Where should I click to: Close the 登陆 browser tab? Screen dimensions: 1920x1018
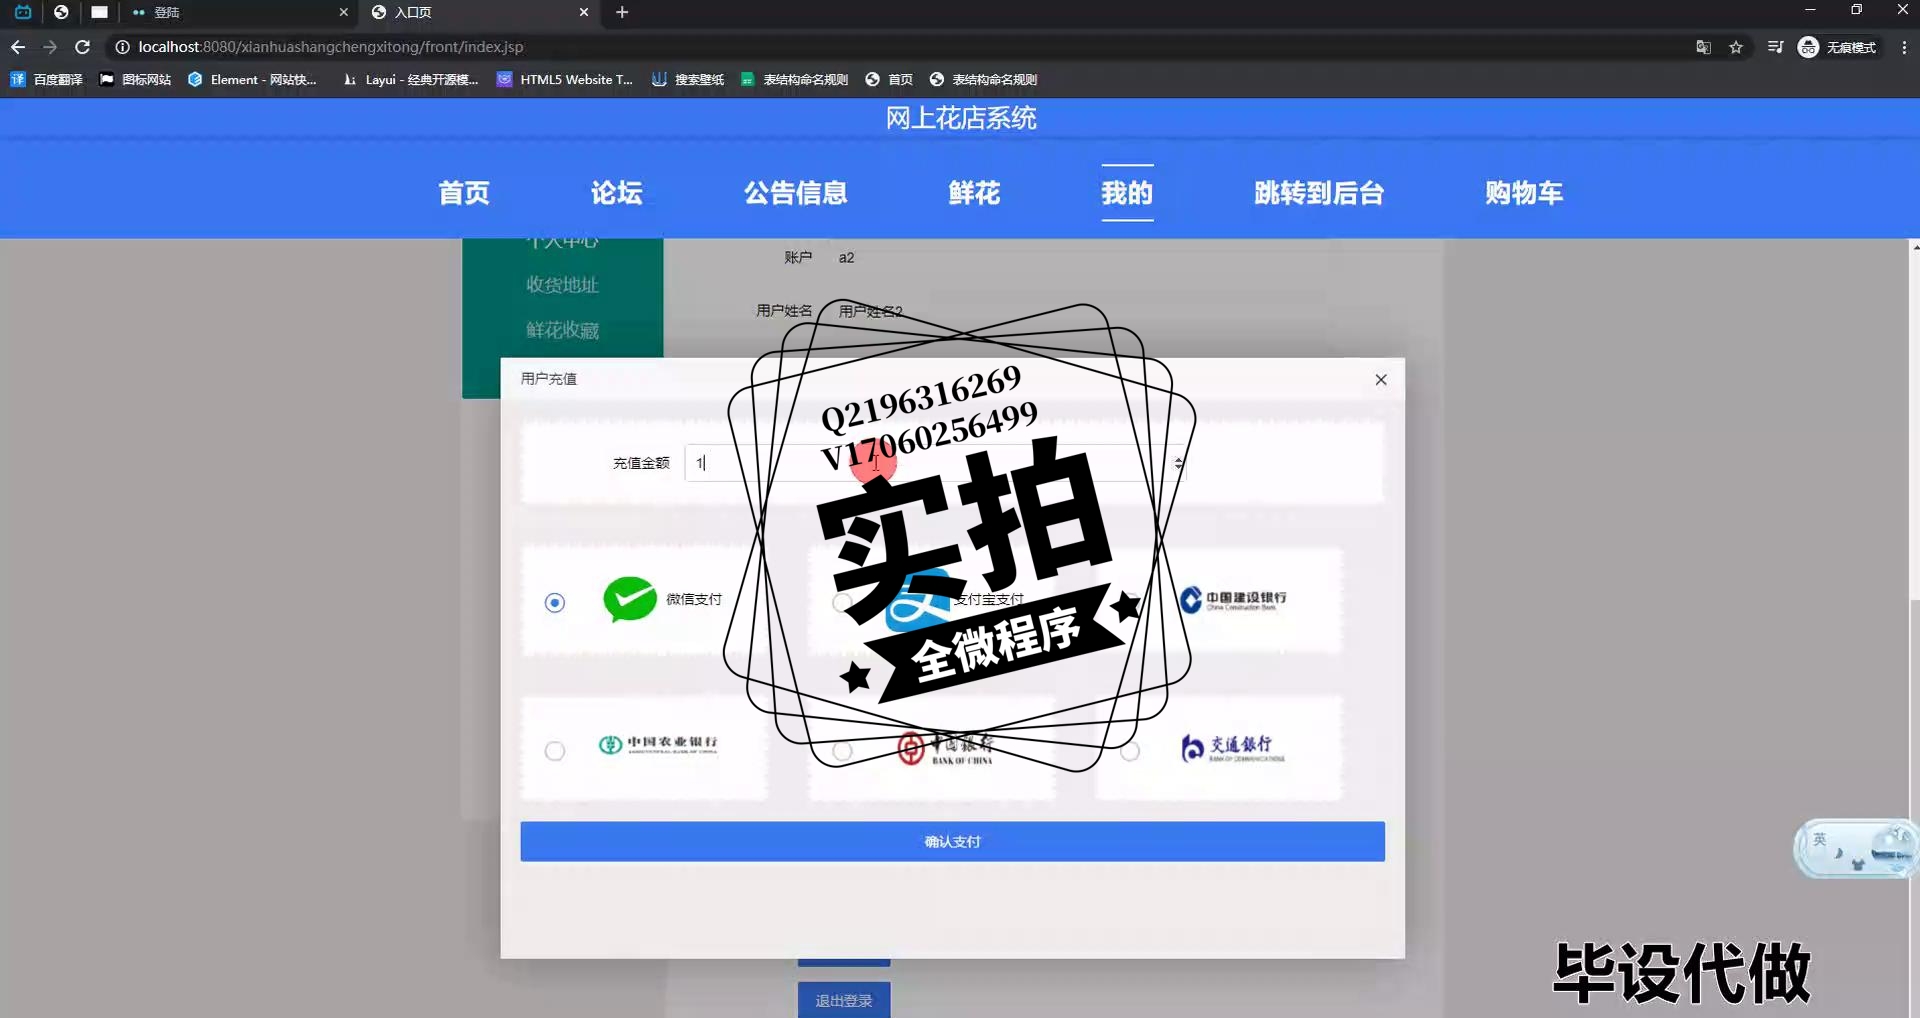click(343, 12)
